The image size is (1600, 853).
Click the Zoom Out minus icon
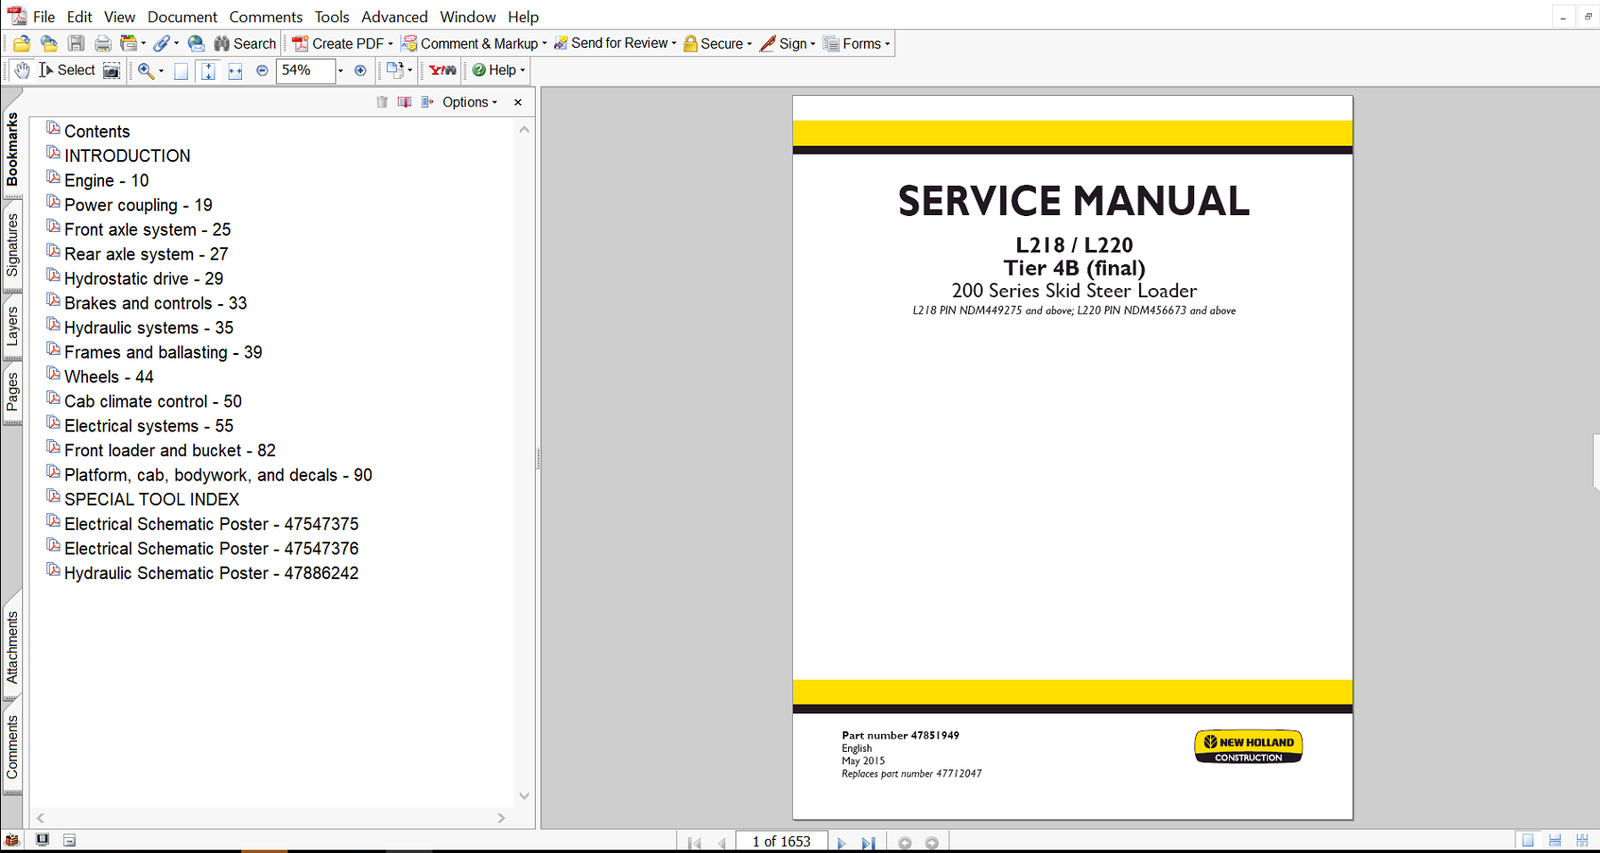pos(262,70)
